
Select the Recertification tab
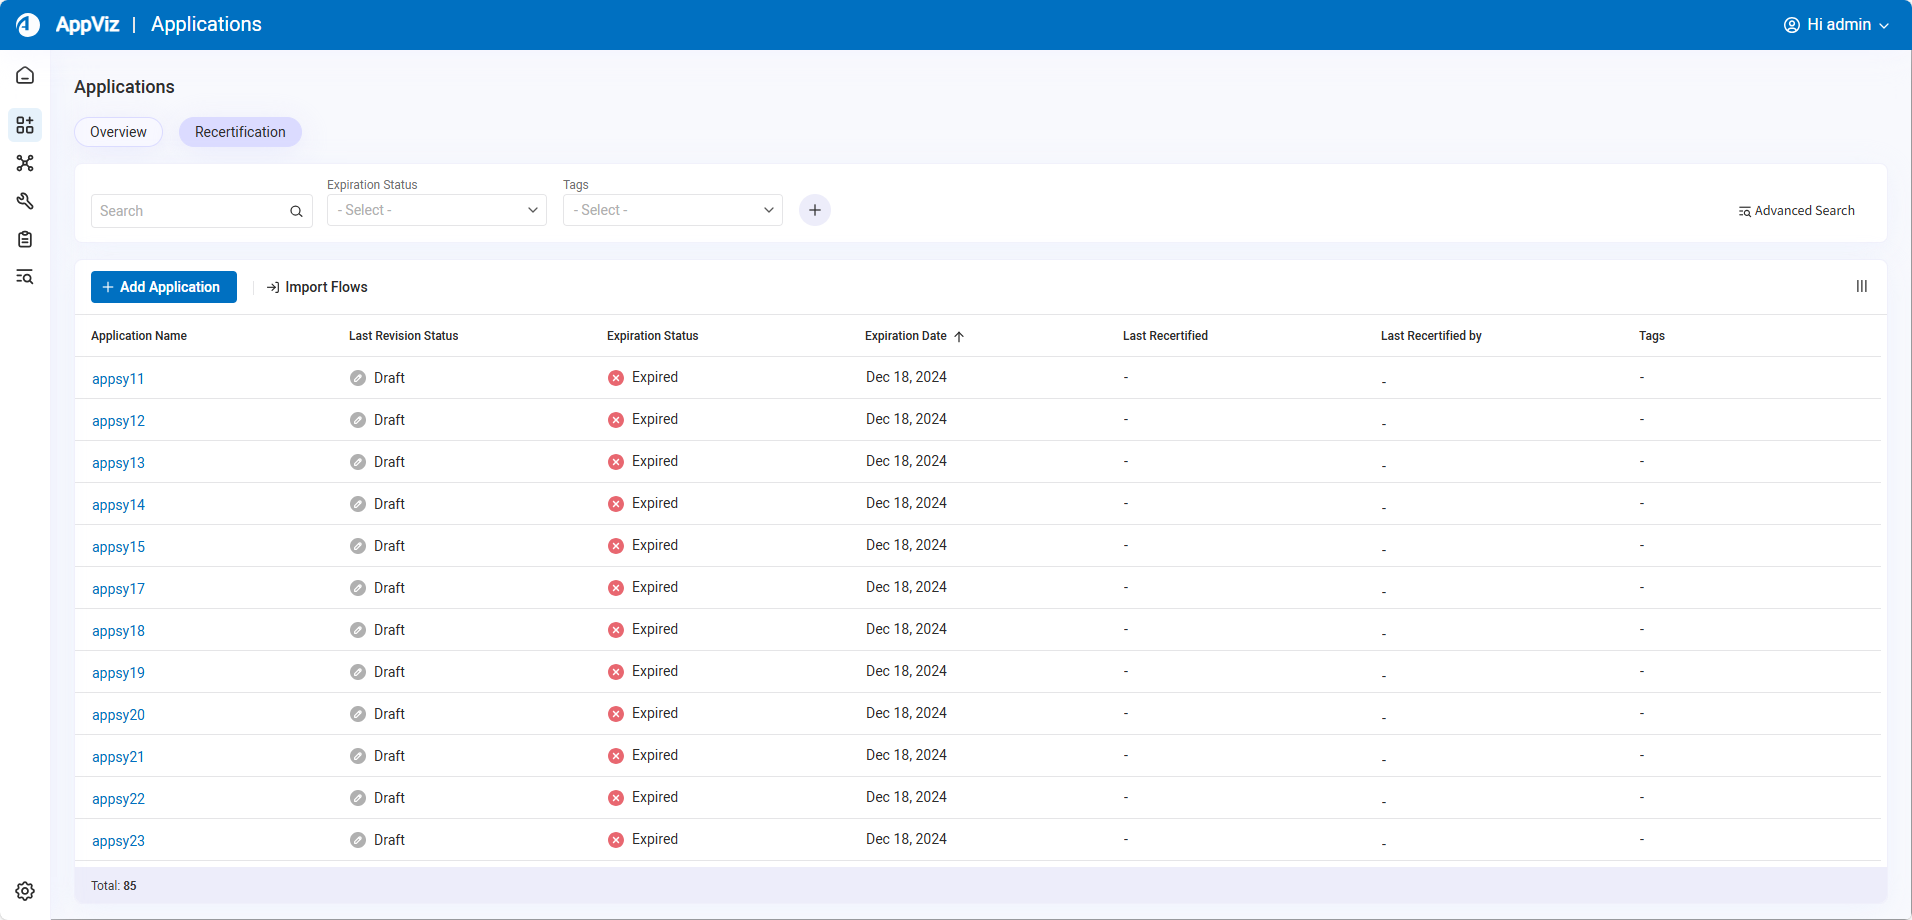(240, 132)
